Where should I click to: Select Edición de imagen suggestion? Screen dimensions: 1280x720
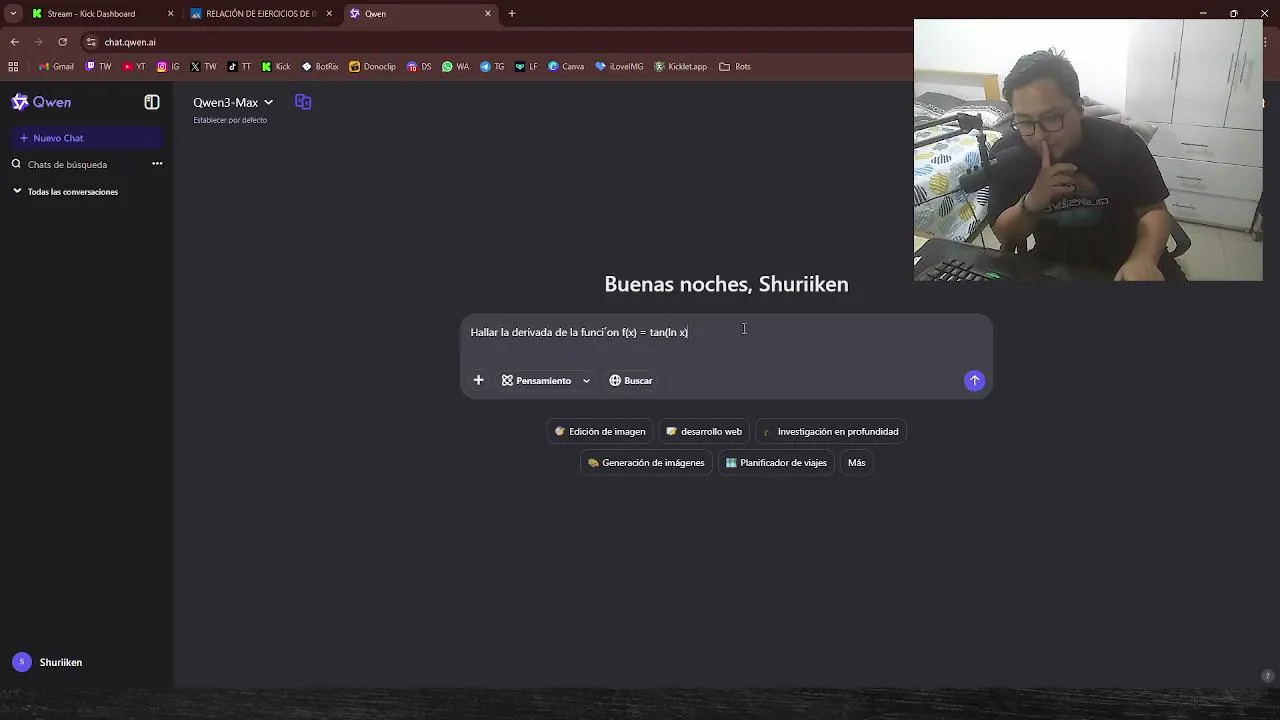(600, 432)
